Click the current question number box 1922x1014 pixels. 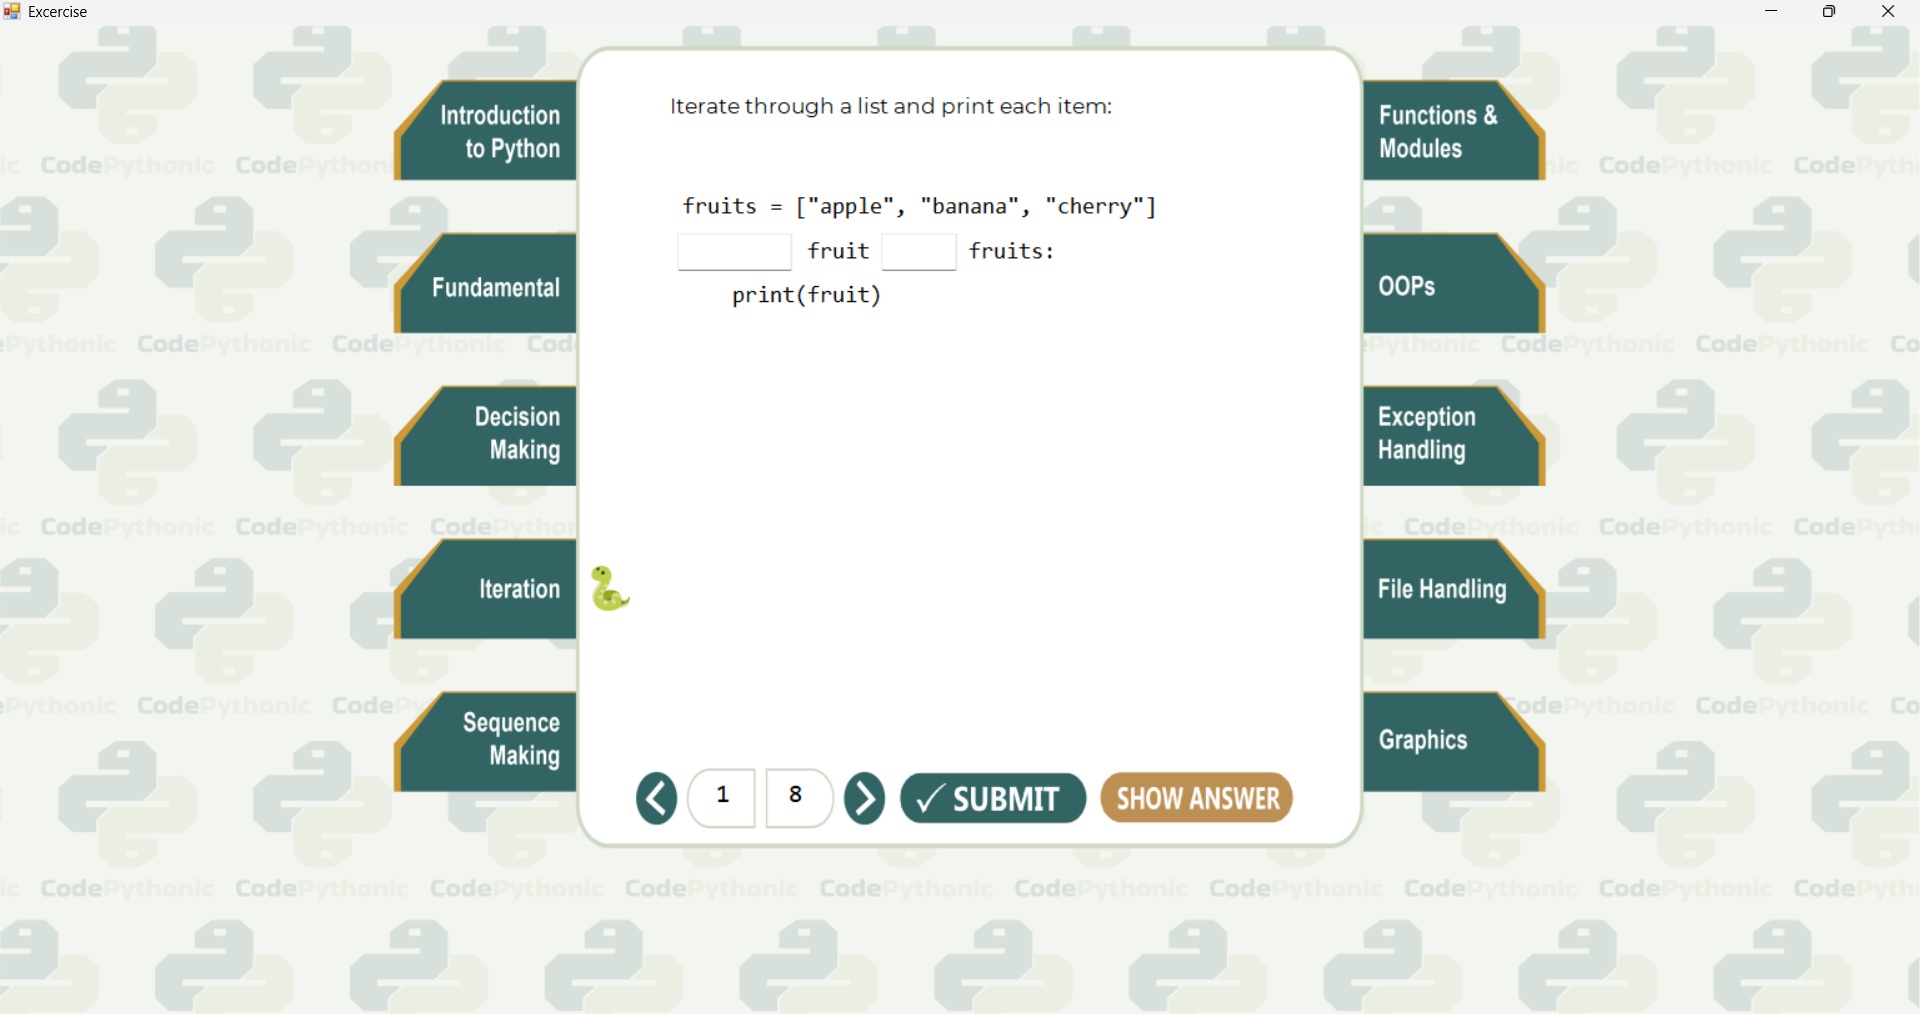tap(723, 798)
